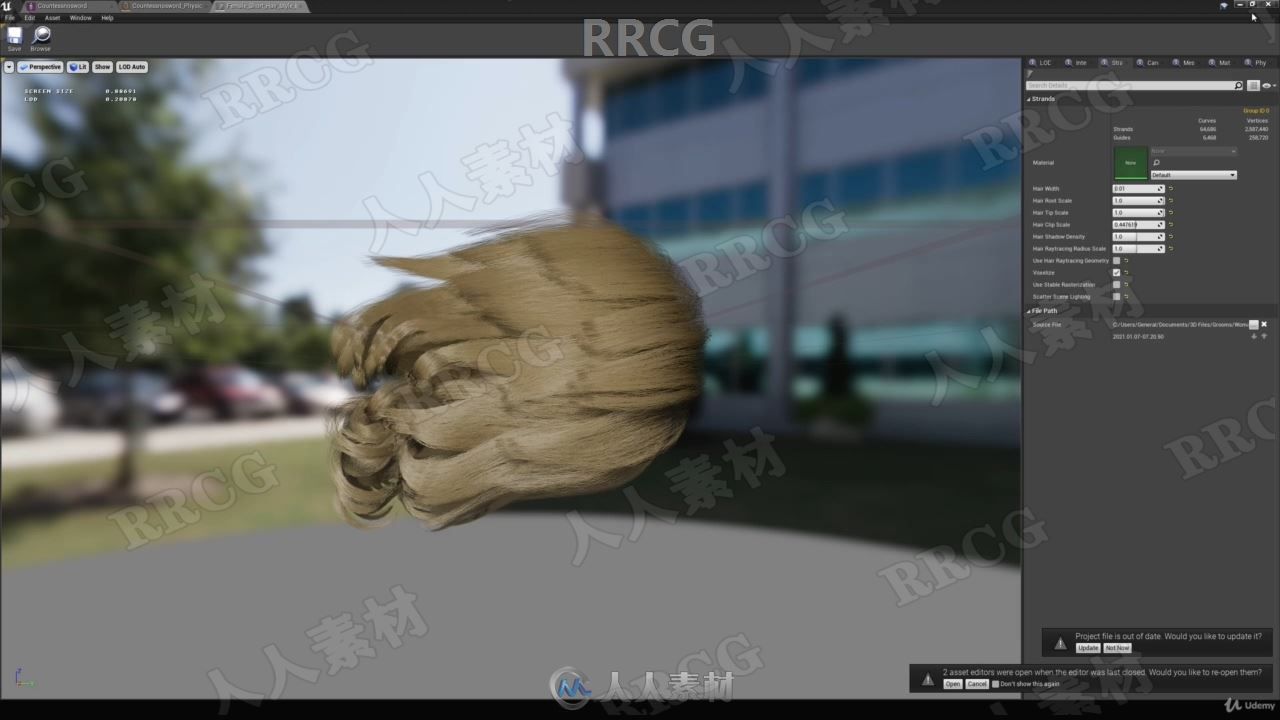The width and height of the screenshot is (1280, 720).
Task: Click the Browse magnifier icon
Action: click(41, 35)
